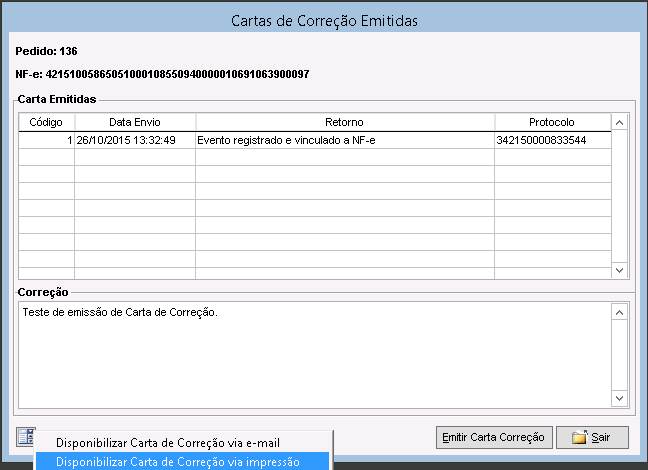Click the Emitir Carta Correção button
The height and width of the screenshot is (470, 648).
[x=494, y=437]
